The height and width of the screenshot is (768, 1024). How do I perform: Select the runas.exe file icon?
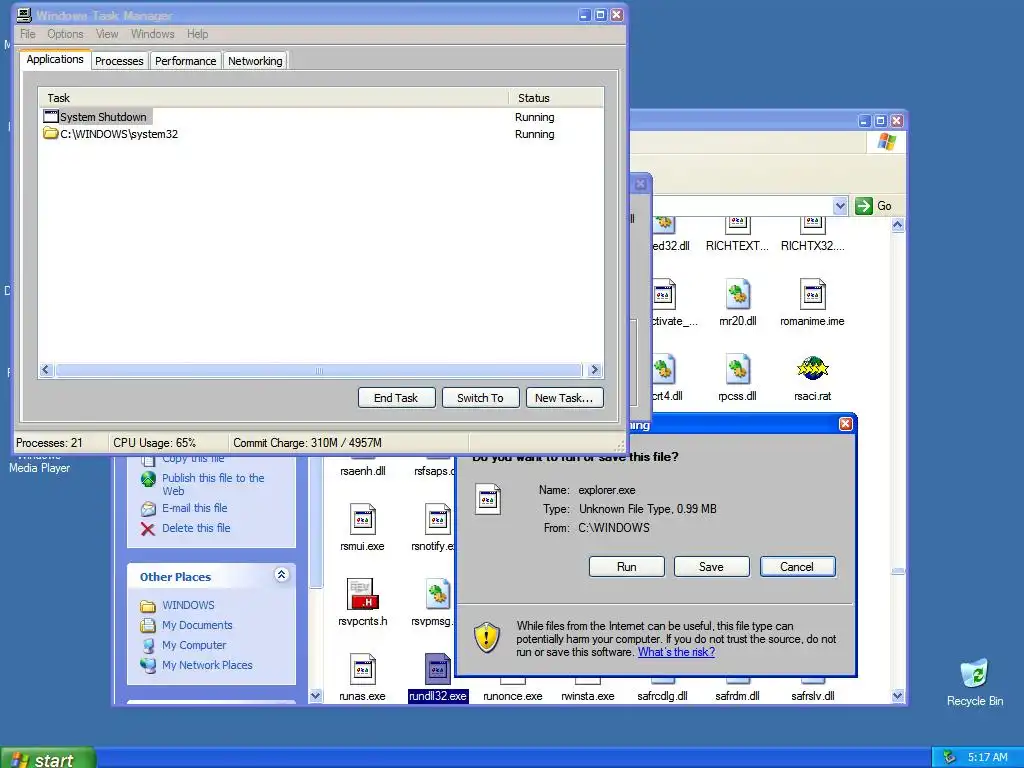click(x=362, y=669)
